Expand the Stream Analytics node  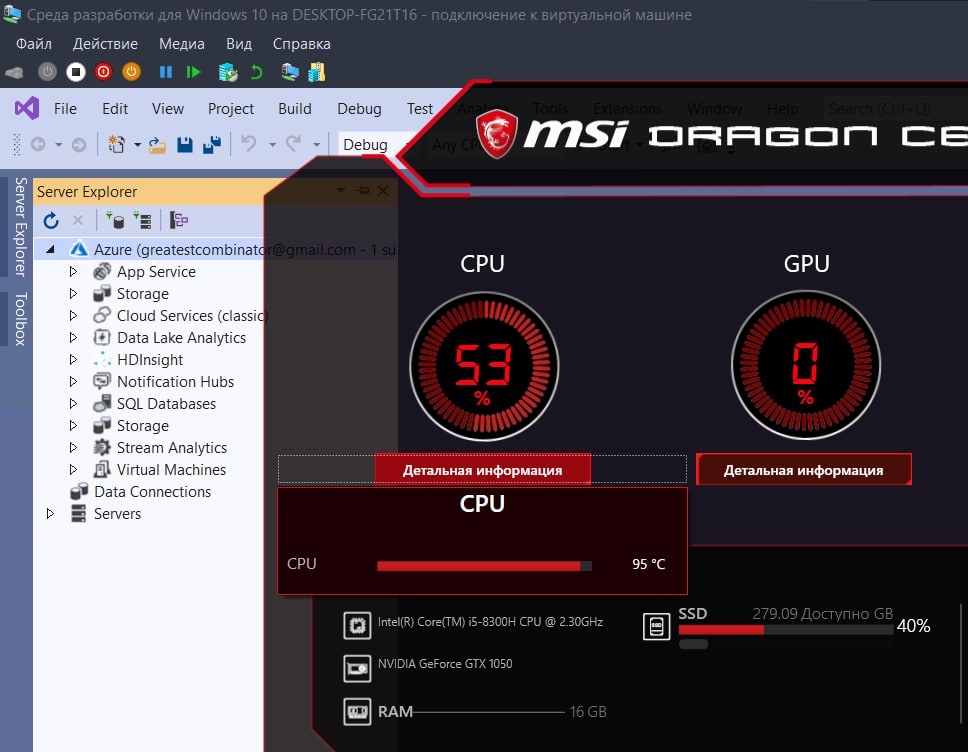[x=73, y=448]
